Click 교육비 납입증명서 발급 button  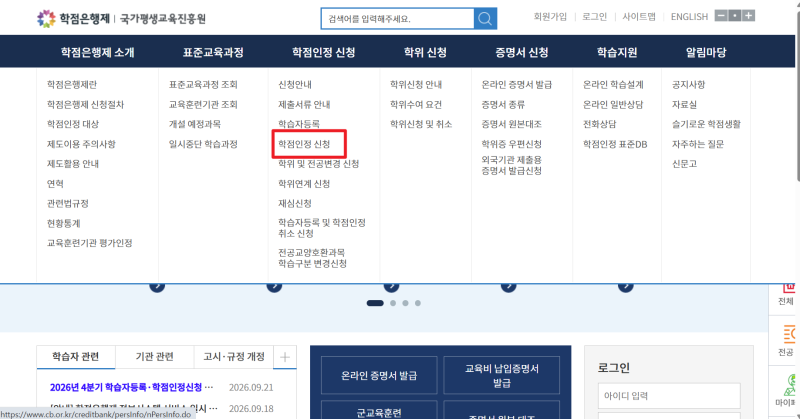[502, 376]
